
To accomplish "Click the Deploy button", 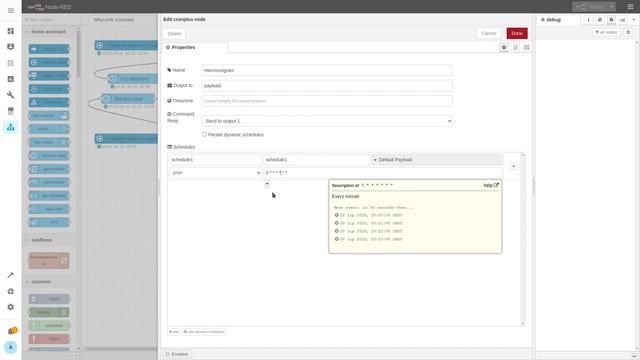I will (x=590, y=7).
